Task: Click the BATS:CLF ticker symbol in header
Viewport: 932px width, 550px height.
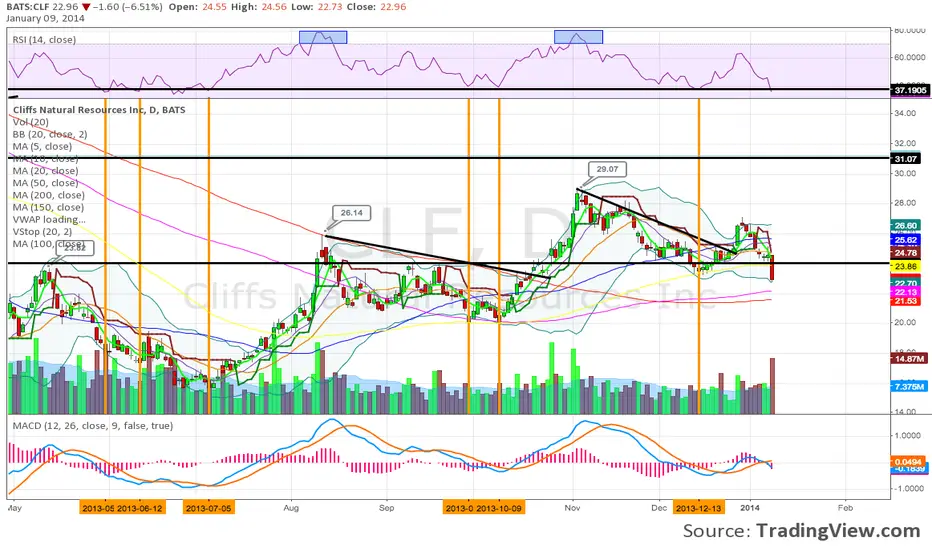Action: coord(30,7)
